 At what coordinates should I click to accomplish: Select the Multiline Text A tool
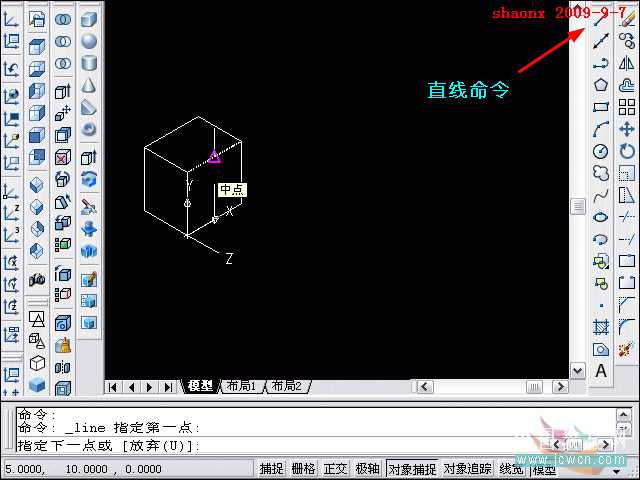(601, 371)
